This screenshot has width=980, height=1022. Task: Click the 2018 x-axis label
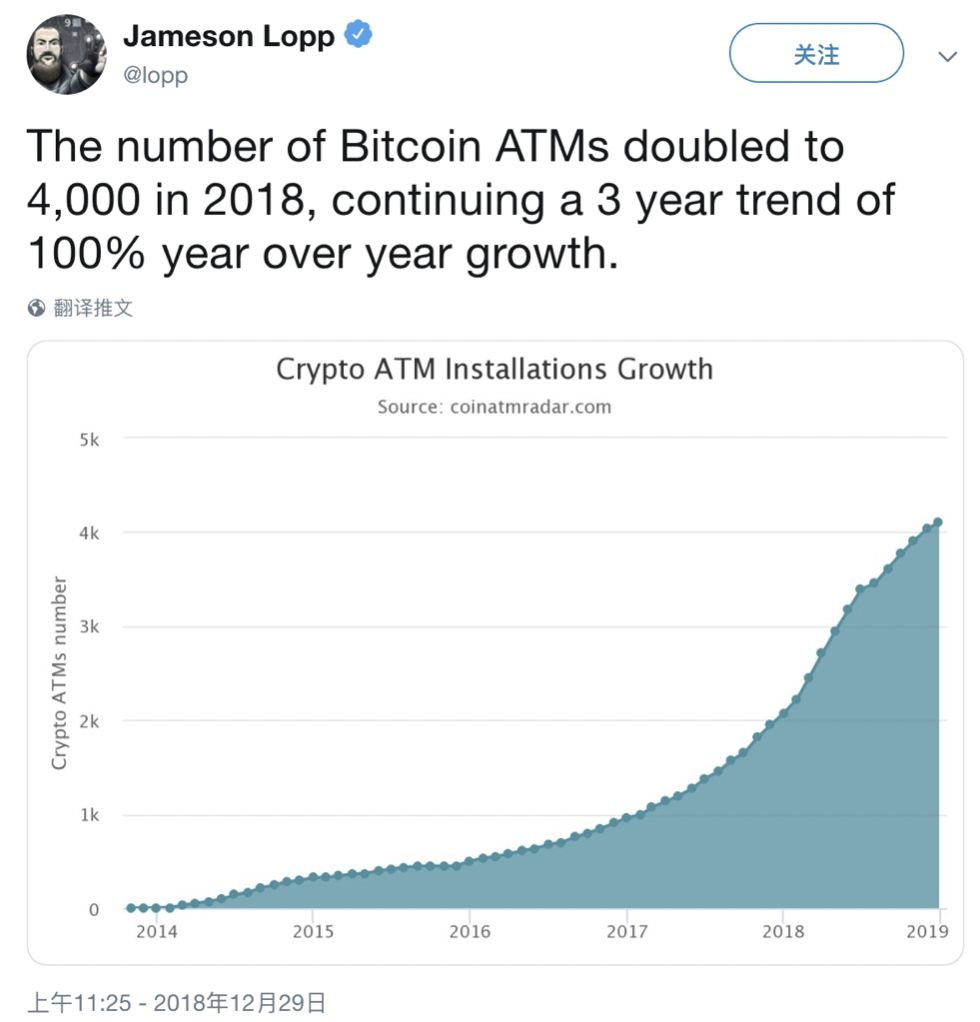click(x=783, y=932)
